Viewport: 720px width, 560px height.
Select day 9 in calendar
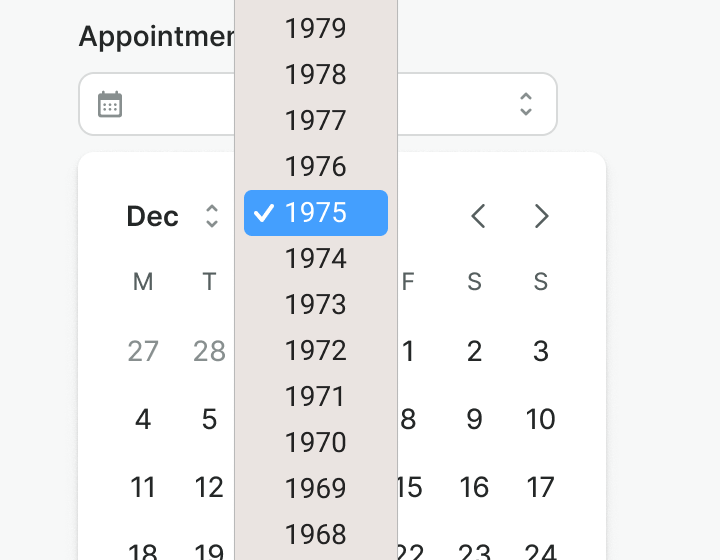coord(474,419)
